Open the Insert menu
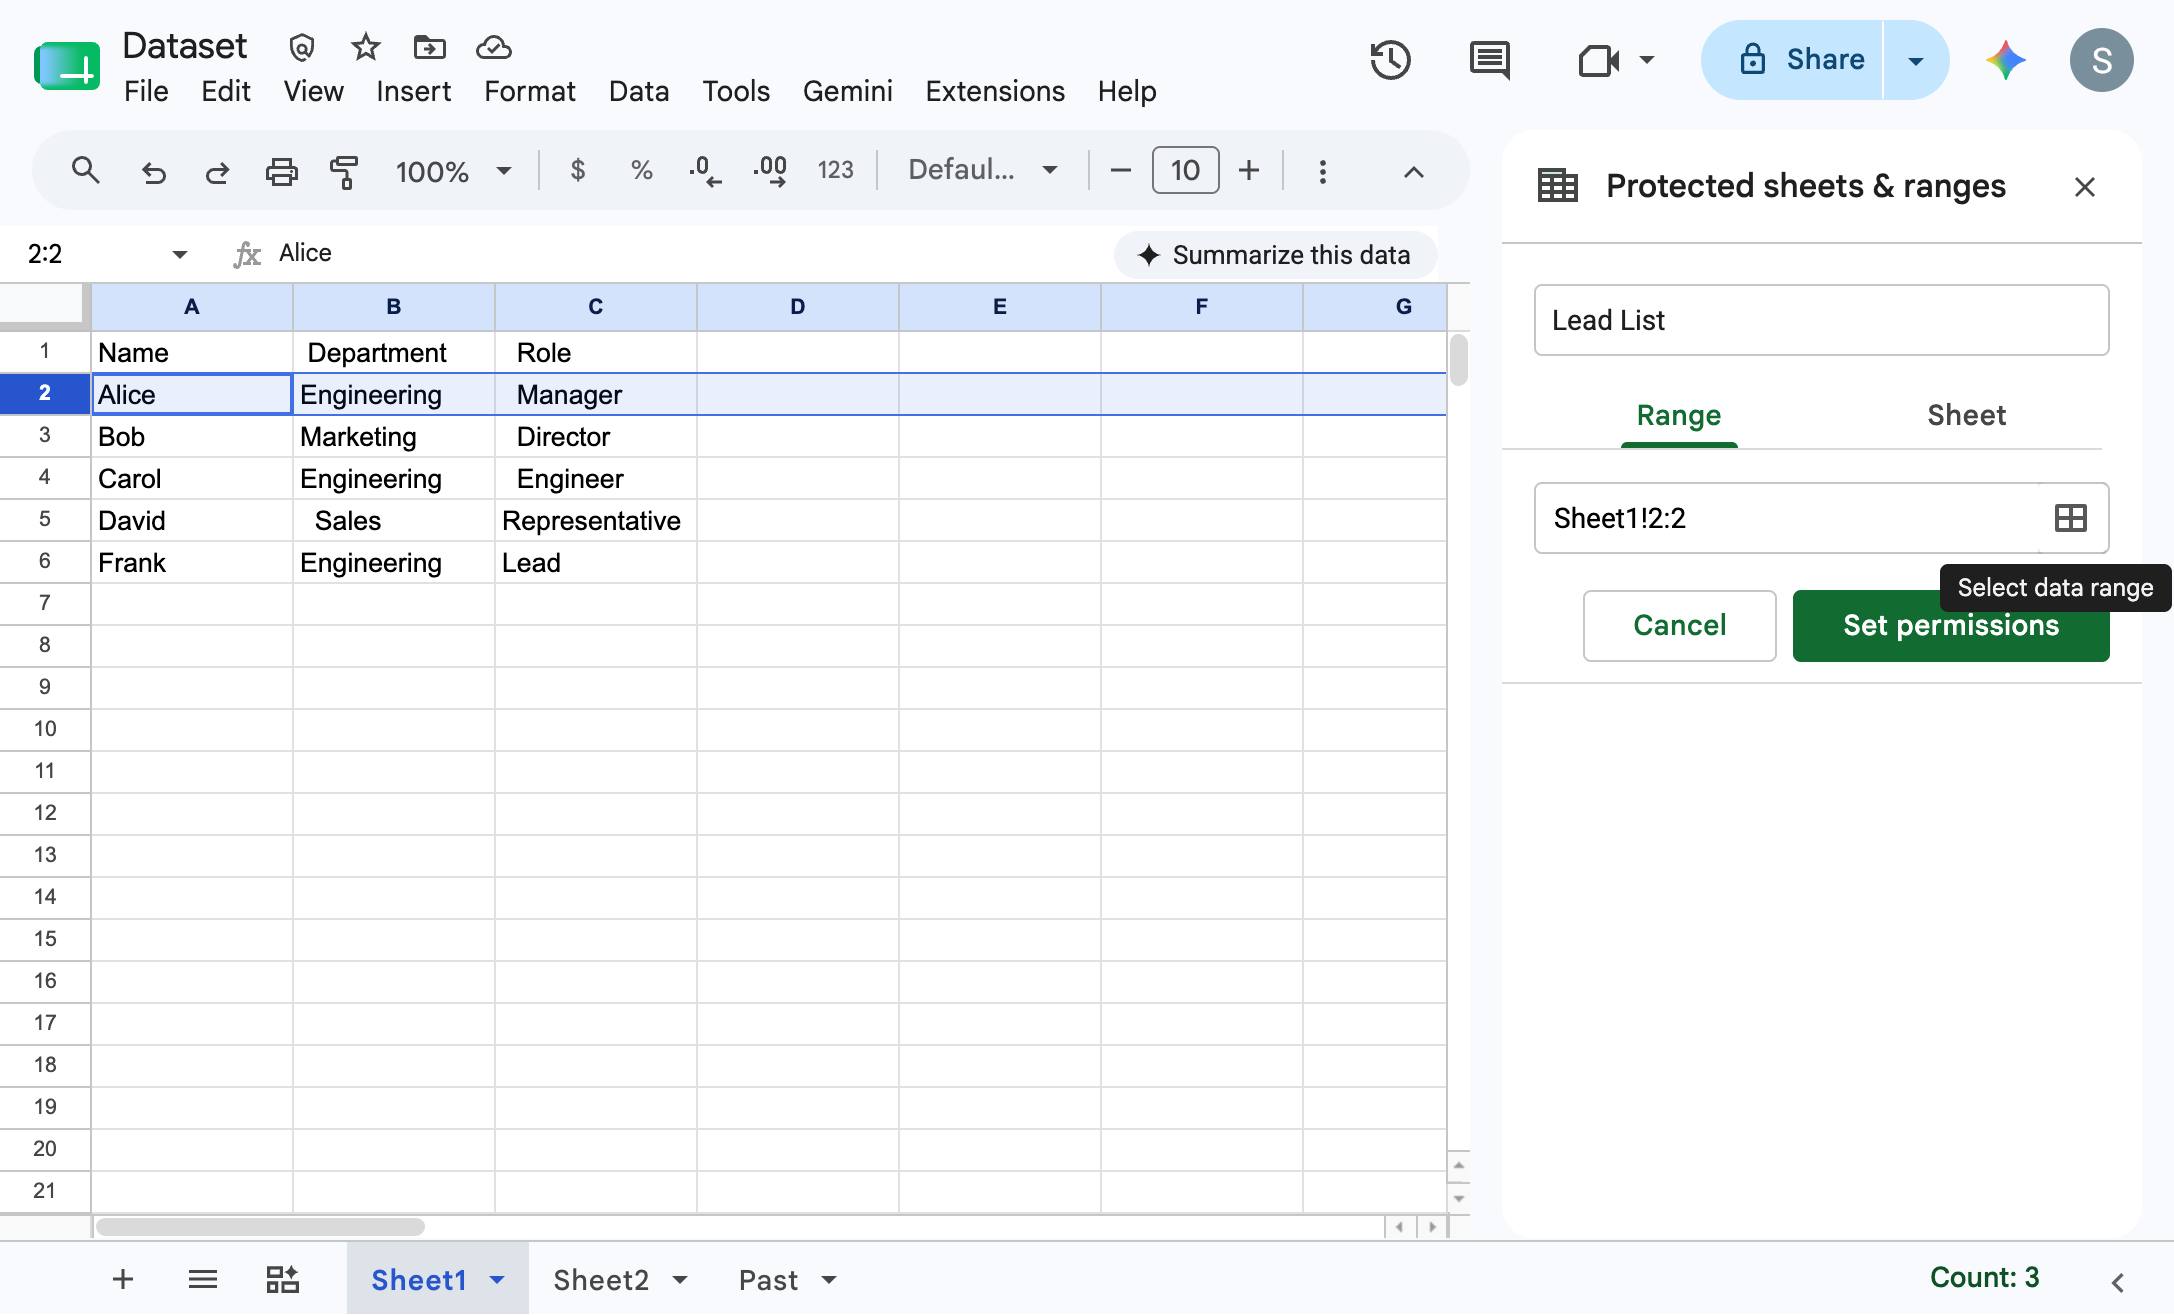This screenshot has height=1315, width=2174. [x=413, y=92]
